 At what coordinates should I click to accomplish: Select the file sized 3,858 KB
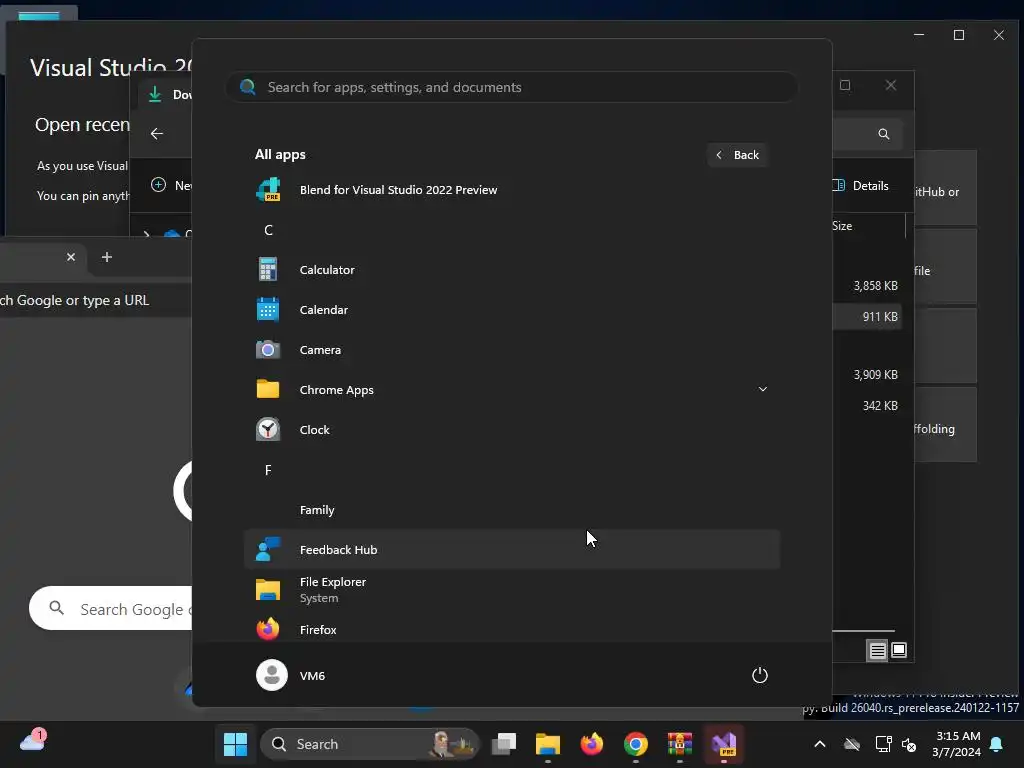pos(875,285)
